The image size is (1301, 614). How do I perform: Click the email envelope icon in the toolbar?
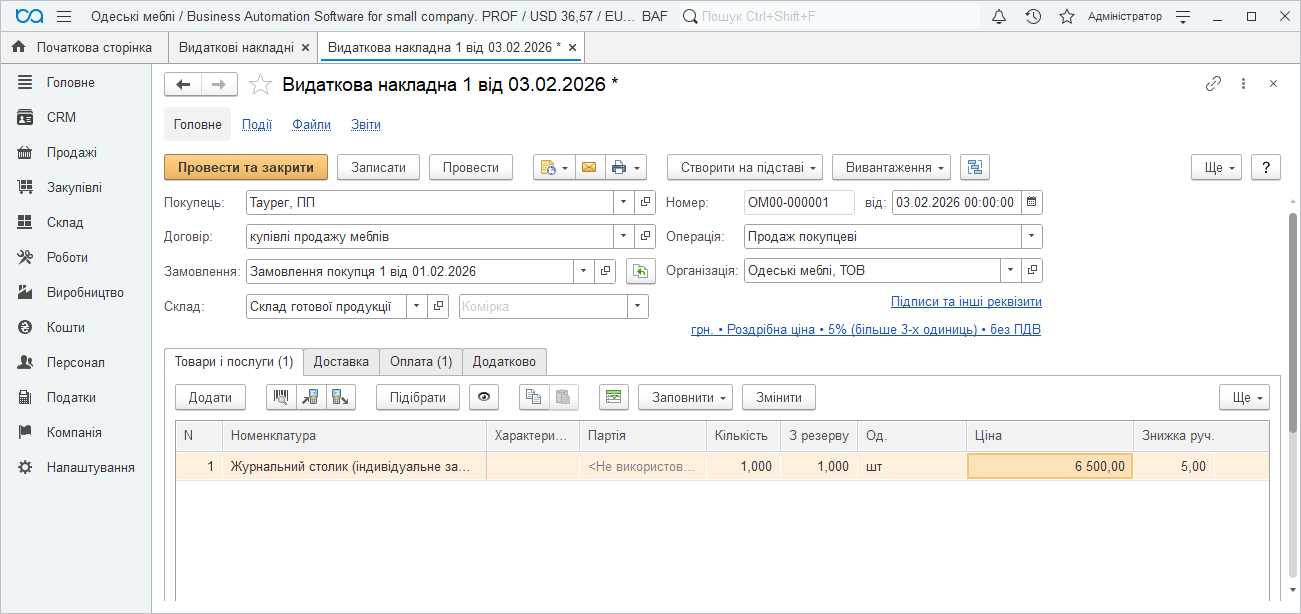589,168
